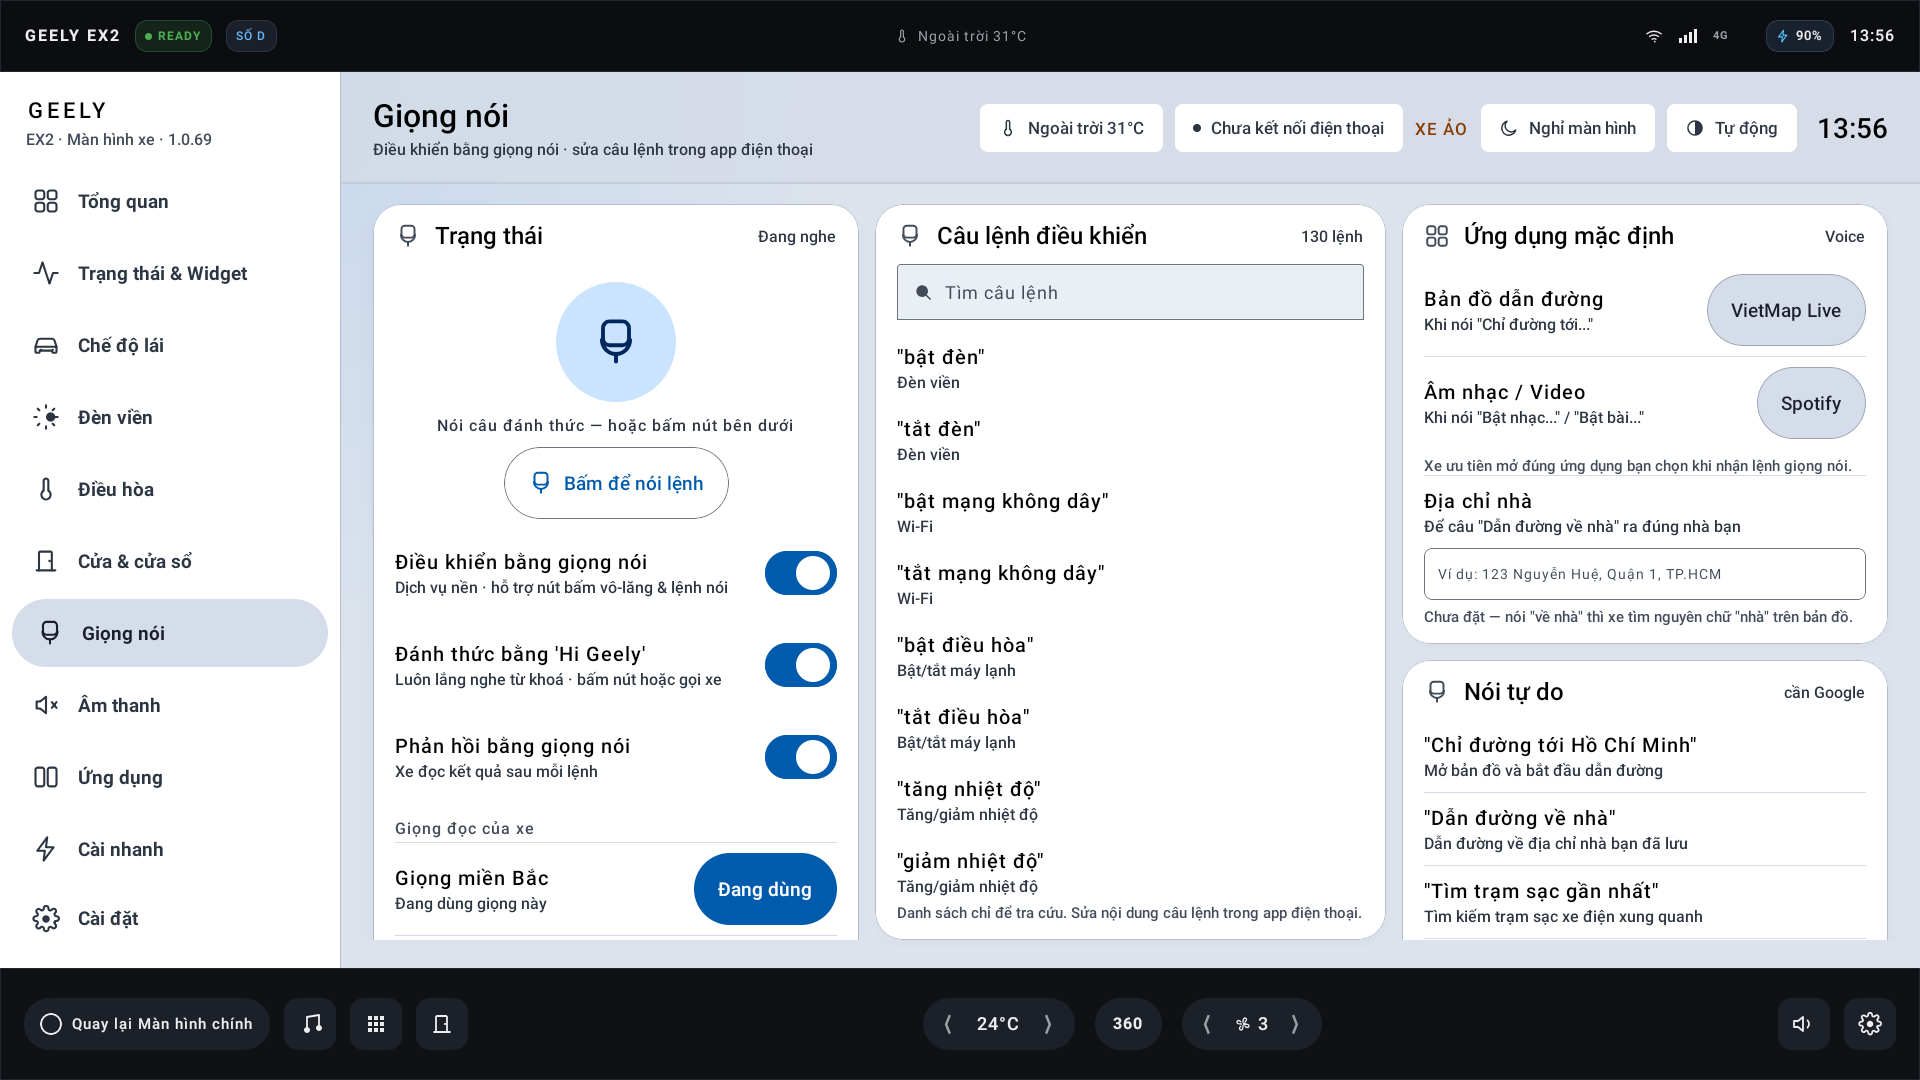Raise the fan speed with right arrow

point(1295,1023)
